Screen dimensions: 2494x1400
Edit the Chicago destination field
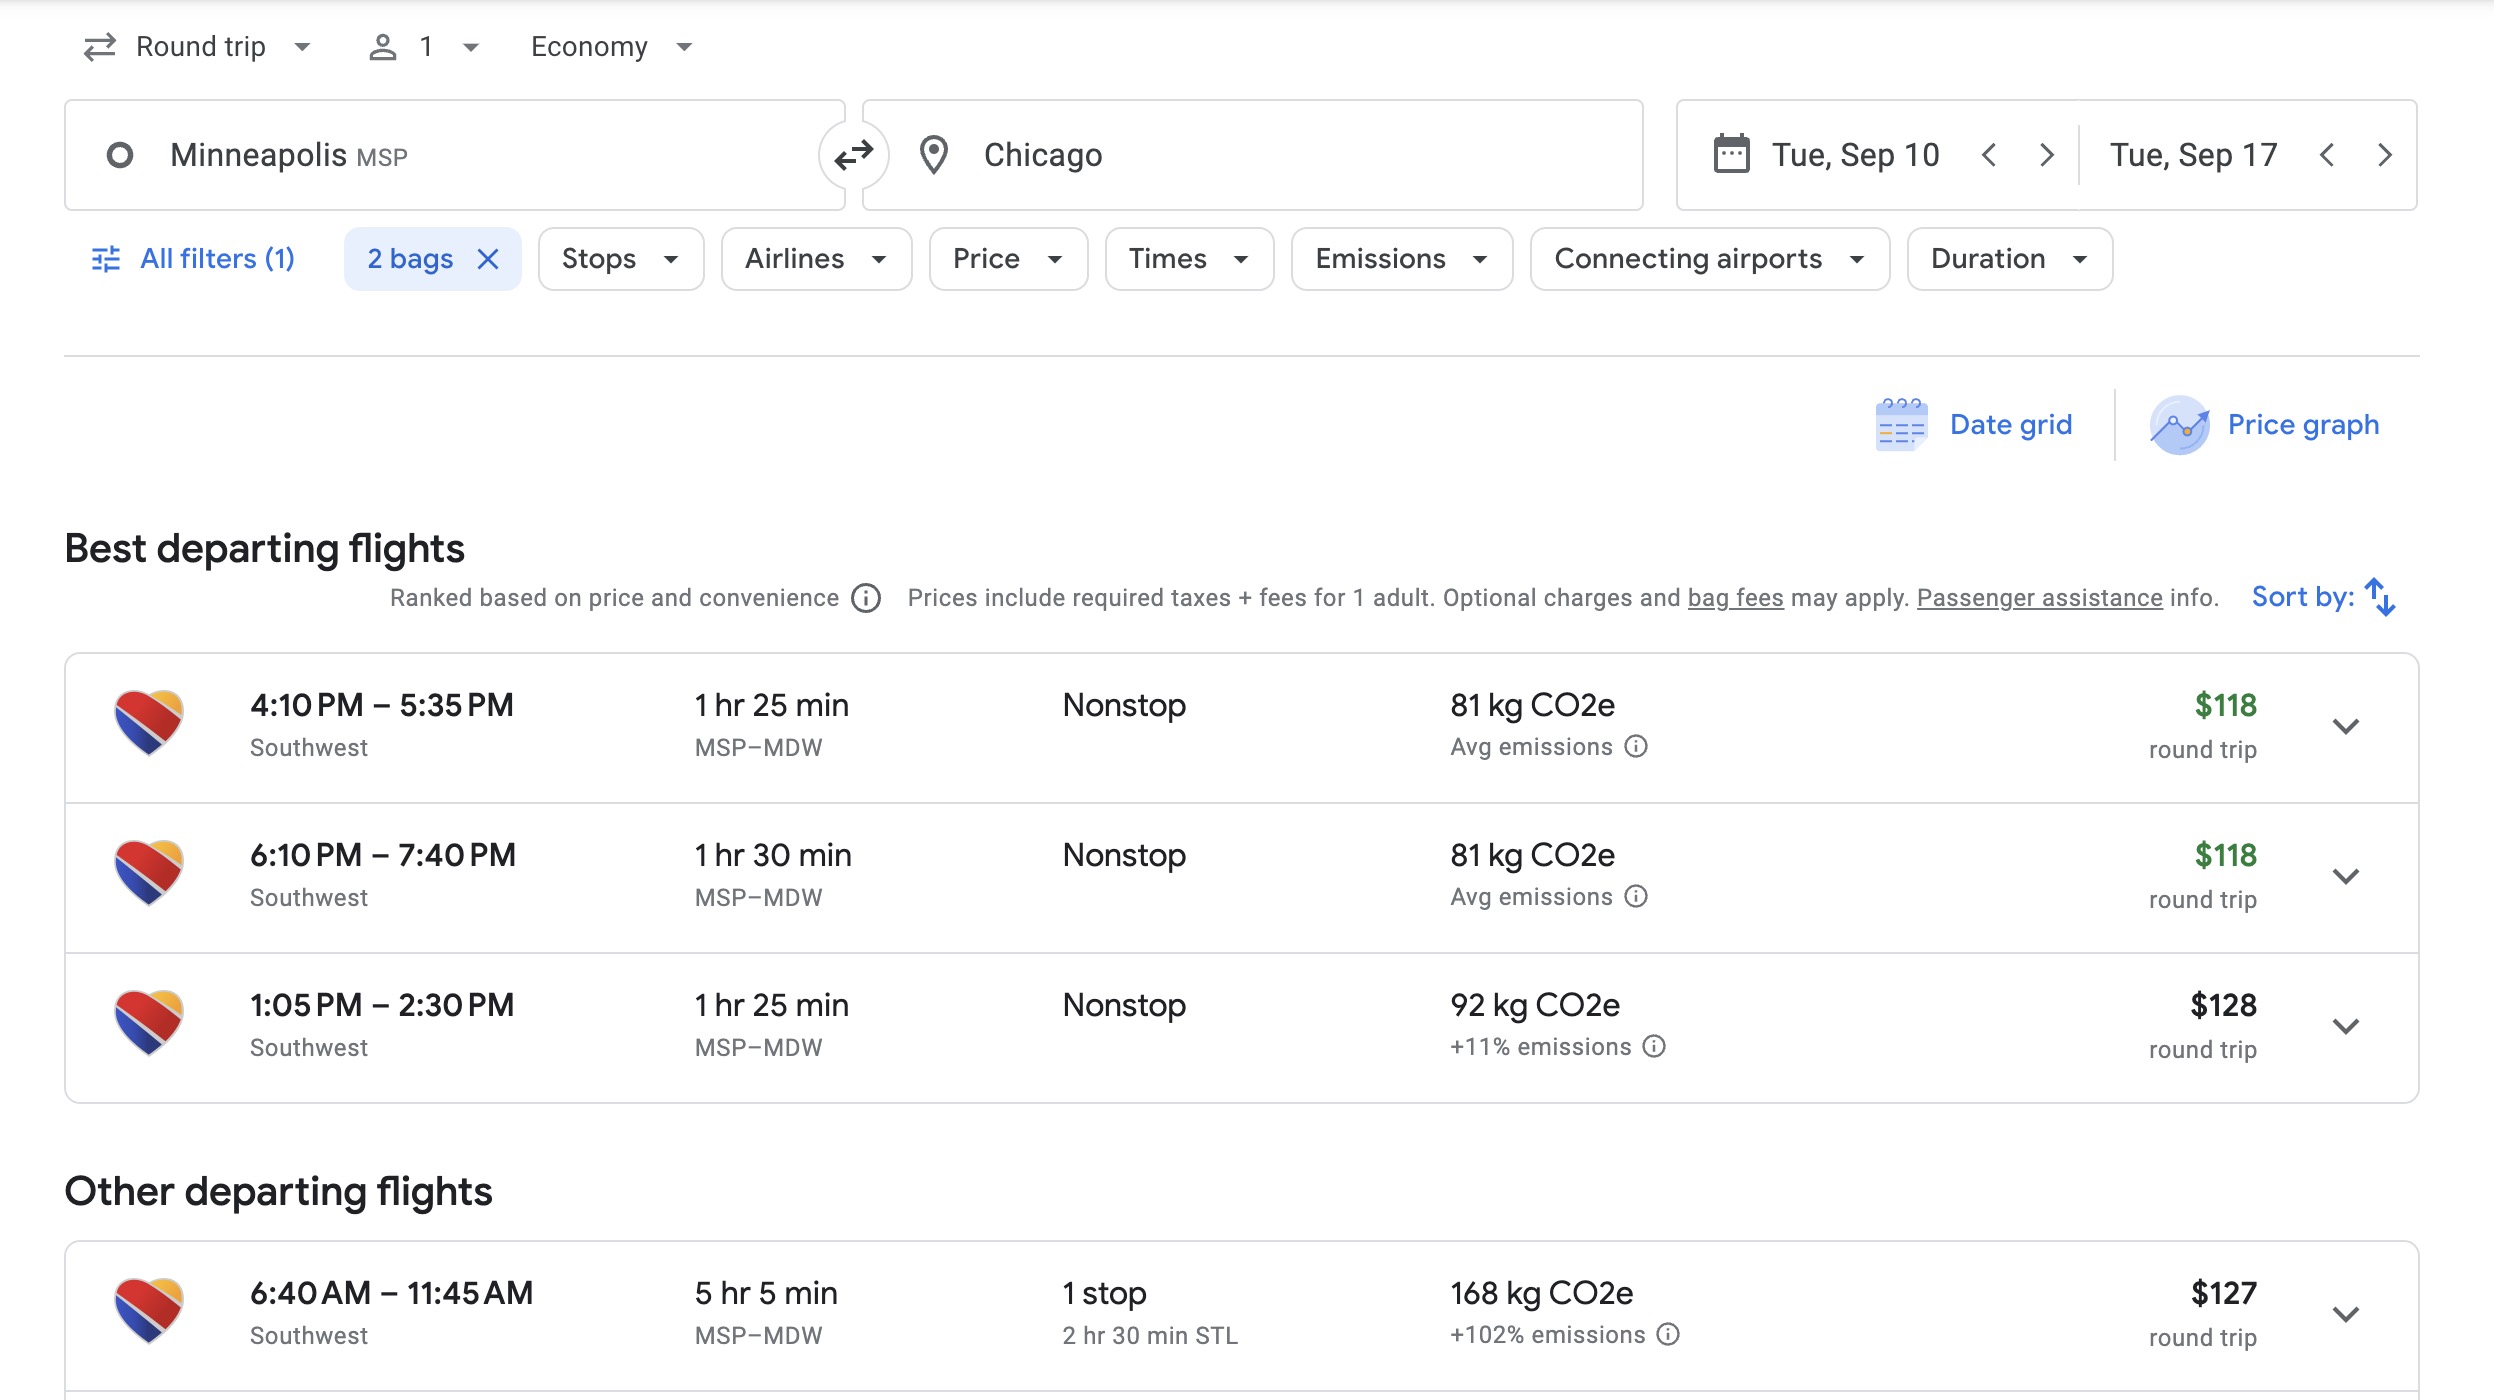click(x=1253, y=155)
